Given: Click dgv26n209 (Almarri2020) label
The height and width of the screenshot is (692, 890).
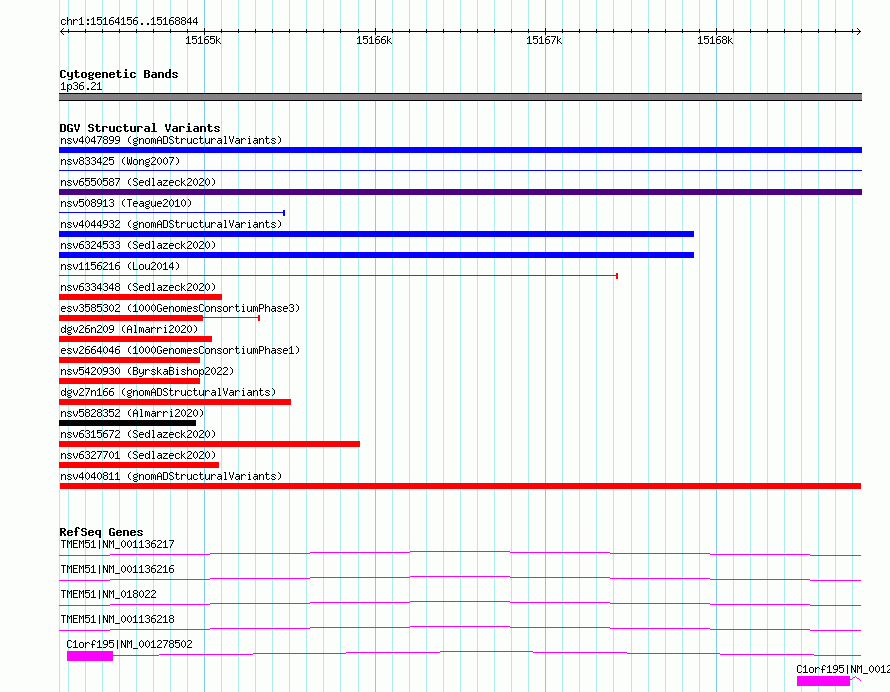Looking at the screenshot, I should click(129, 329).
